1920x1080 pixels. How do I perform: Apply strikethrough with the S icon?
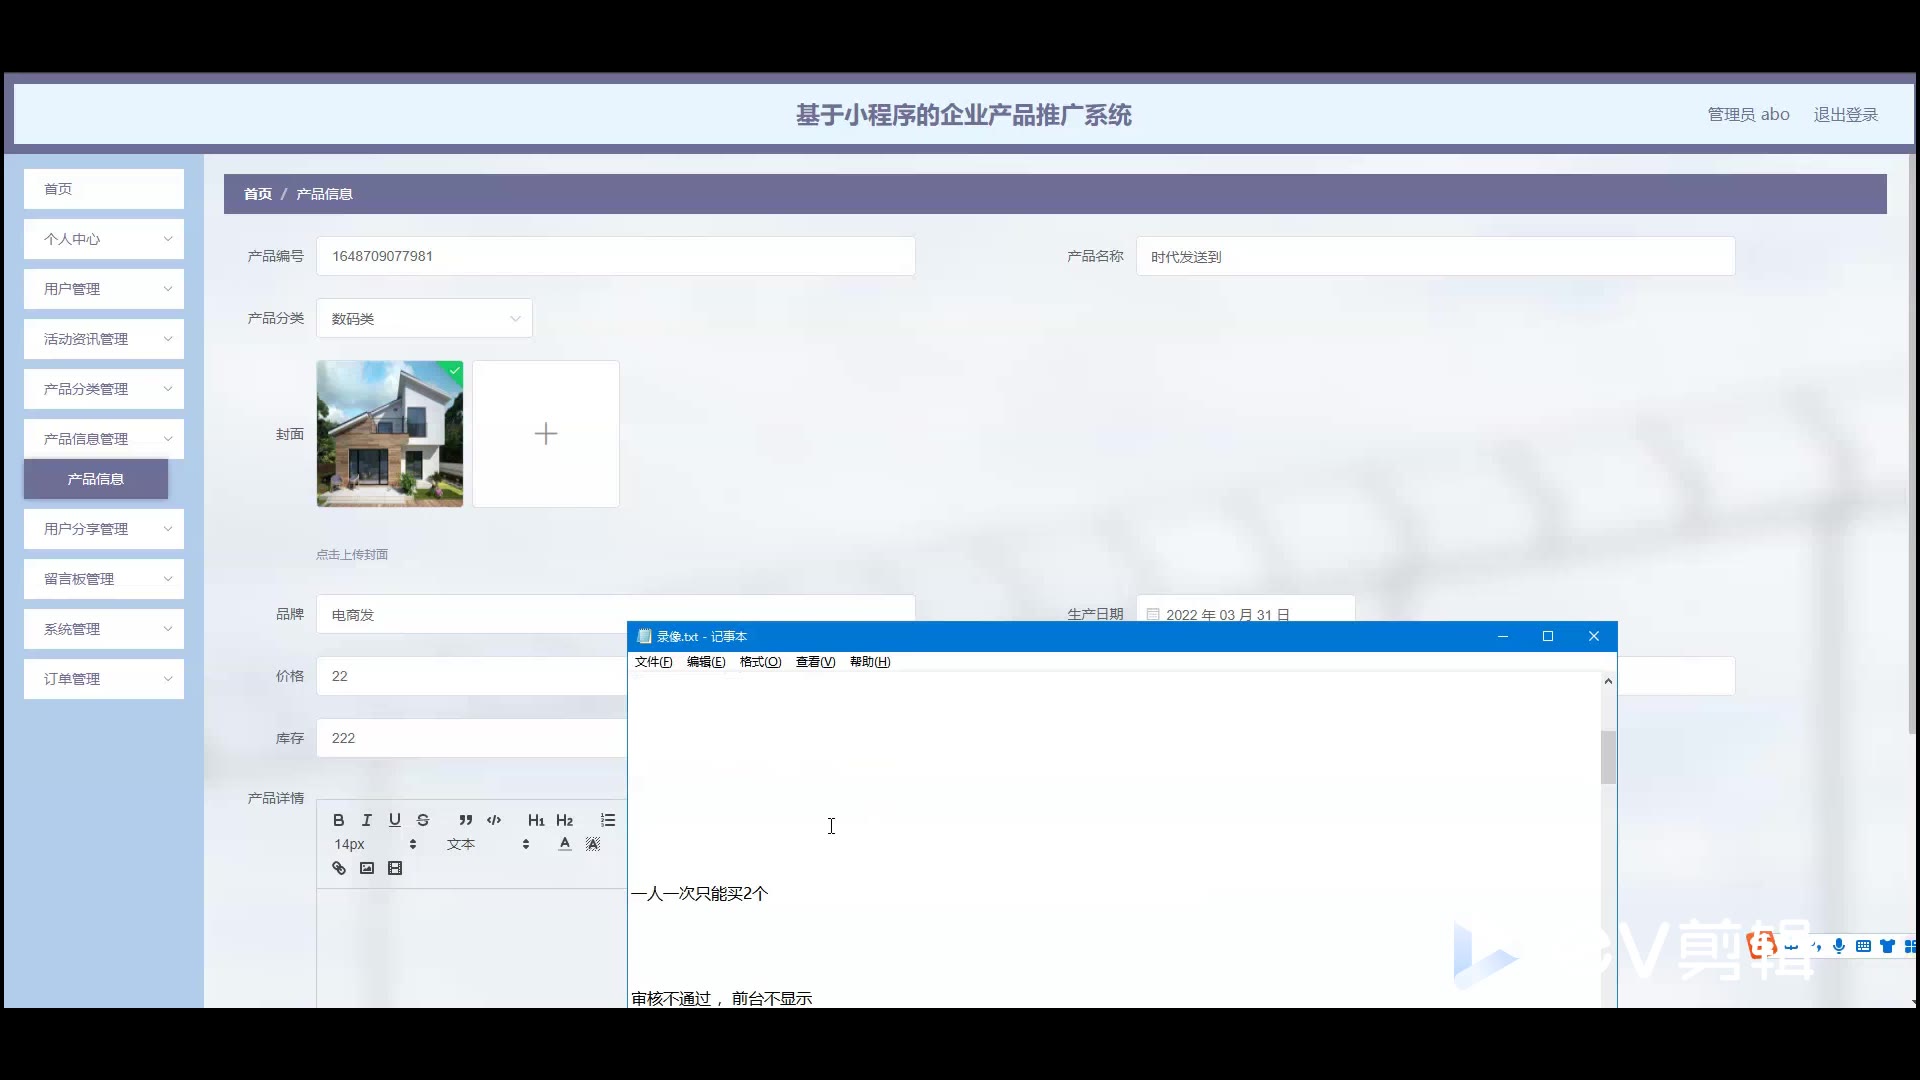pos(423,820)
